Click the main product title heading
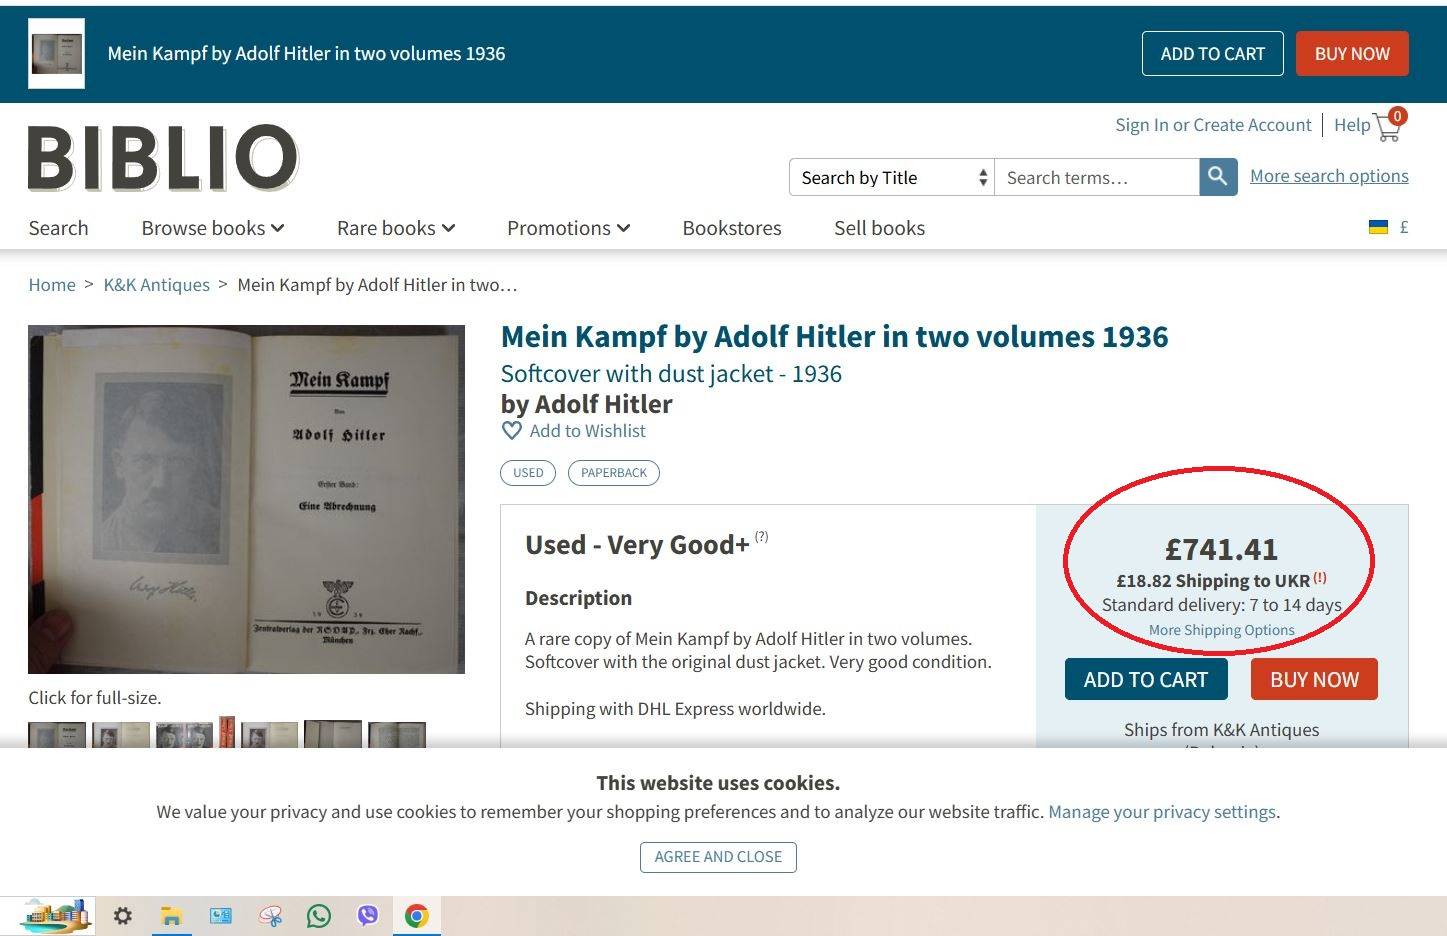Image resolution: width=1447 pixels, height=936 pixels. [834, 337]
